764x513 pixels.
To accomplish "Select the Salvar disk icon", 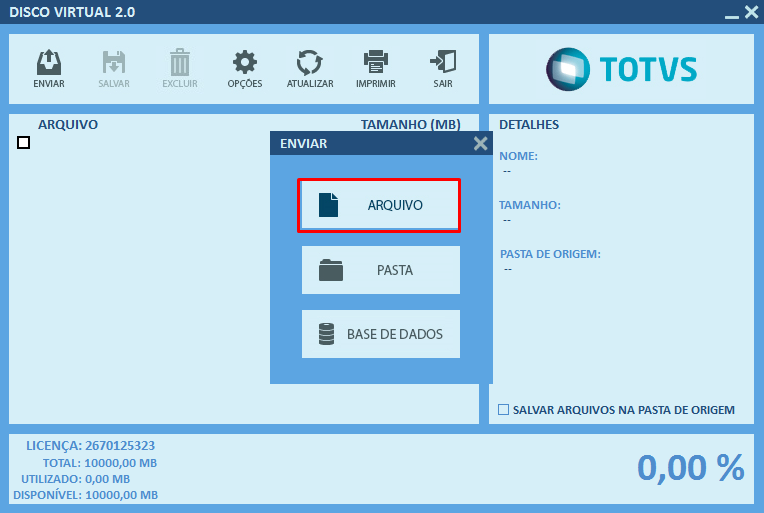I will pyautogui.click(x=114, y=69).
